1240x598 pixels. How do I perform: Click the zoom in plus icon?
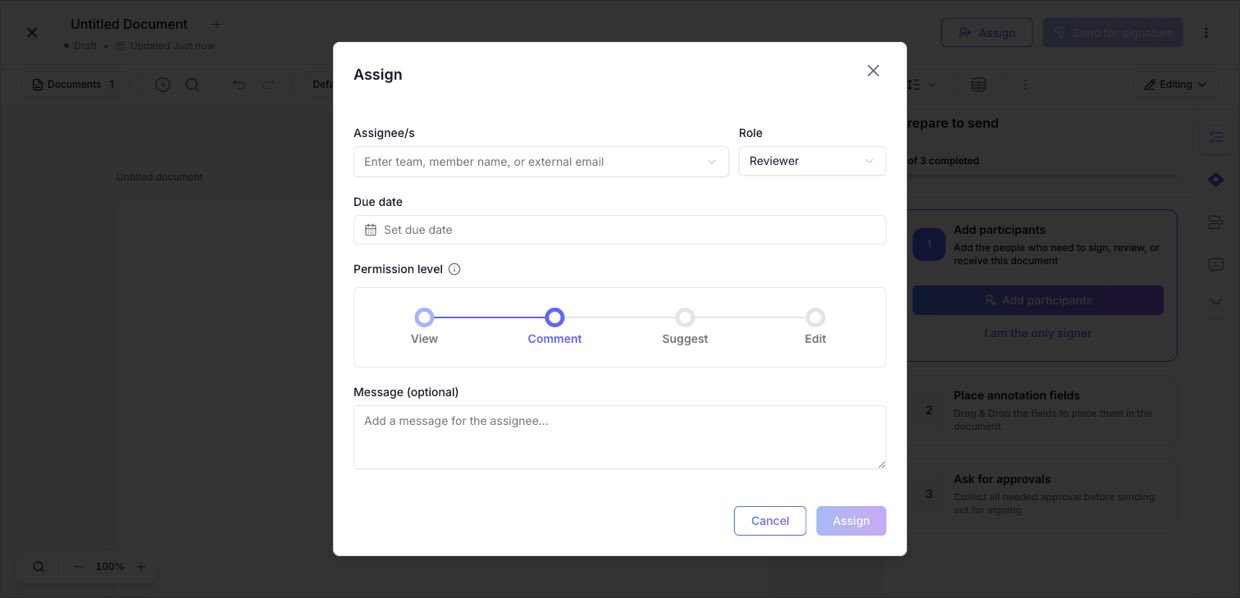click(x=140, y=567)
